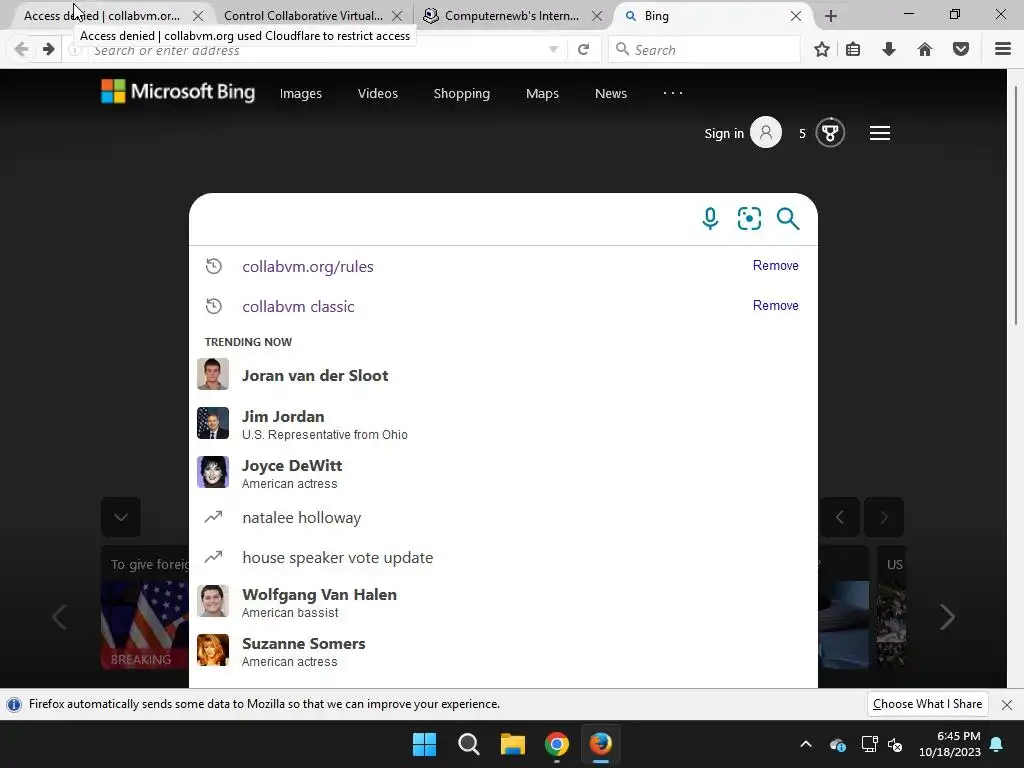Open Bing Maps menu item
This screenshot has height=768, width=1024.
click(542, 93)
